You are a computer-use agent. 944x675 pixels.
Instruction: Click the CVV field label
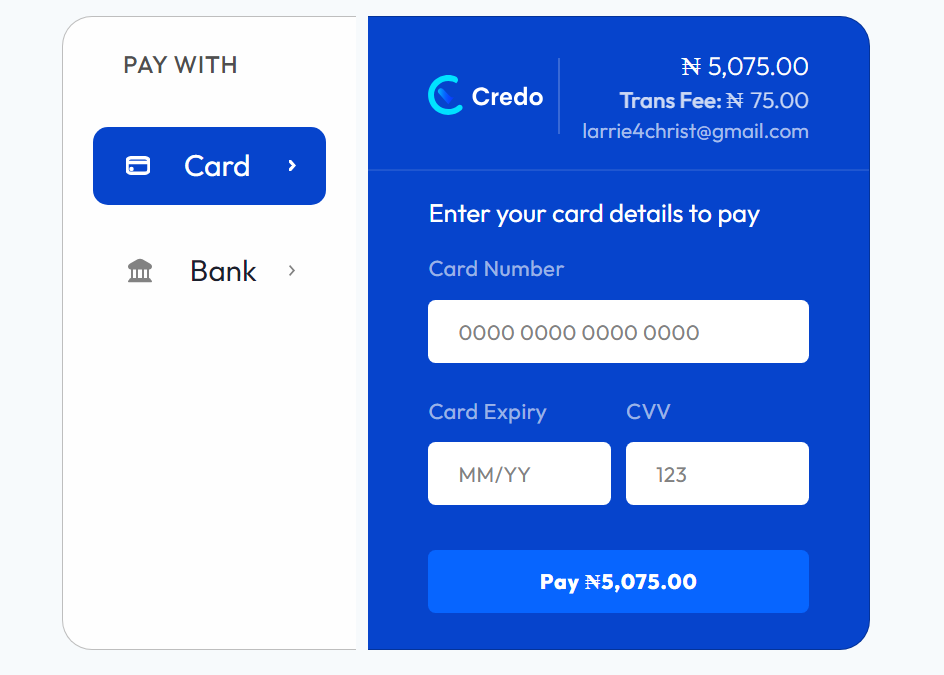tap(648, 412)
